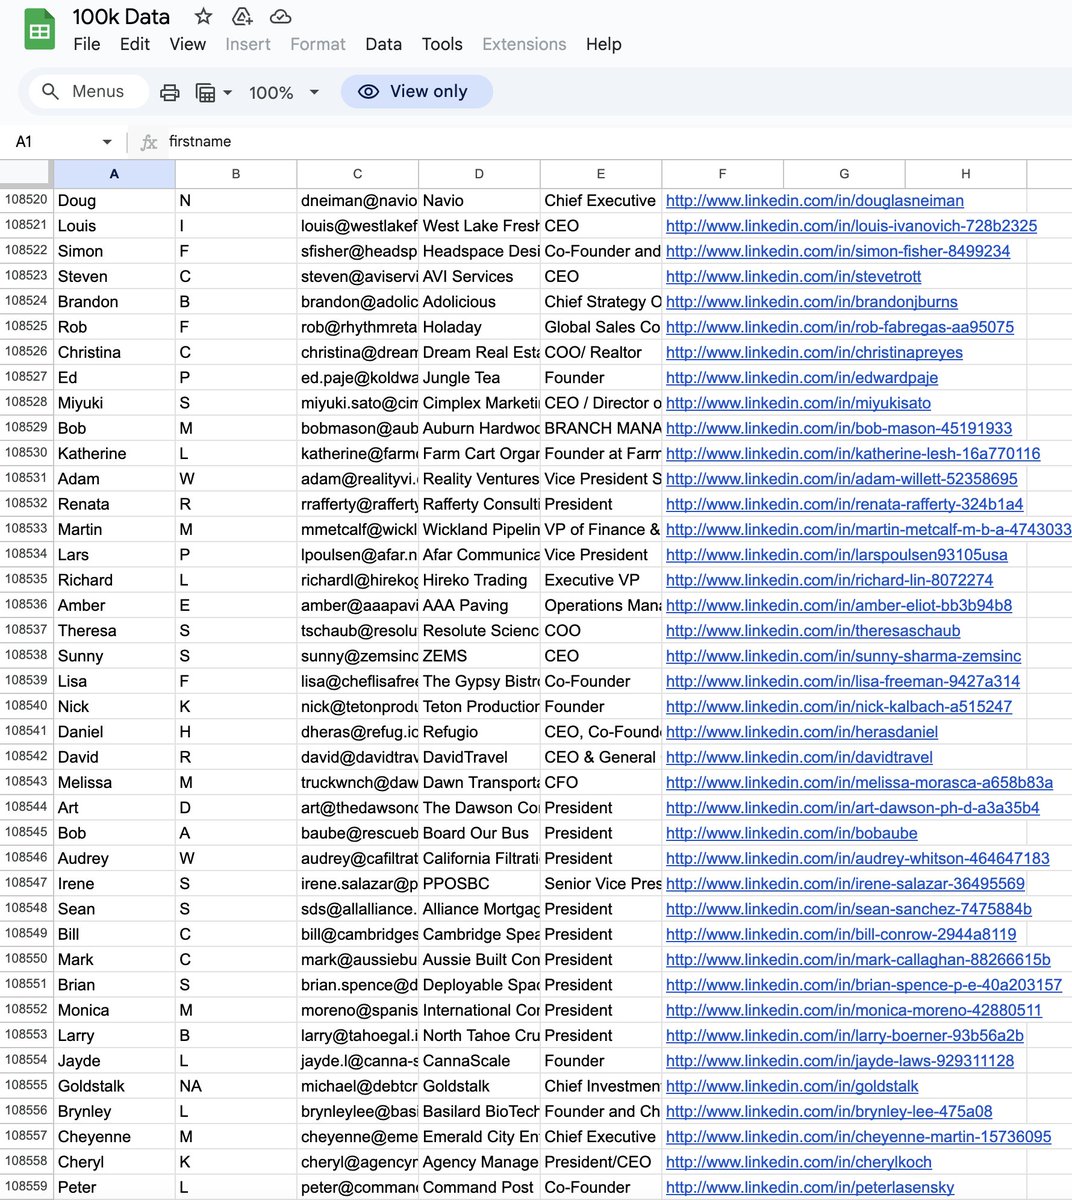Select the cell containing Jungle Tea
The height and width of the screenshot is (1200, 1072).
[x=479, y=377]
